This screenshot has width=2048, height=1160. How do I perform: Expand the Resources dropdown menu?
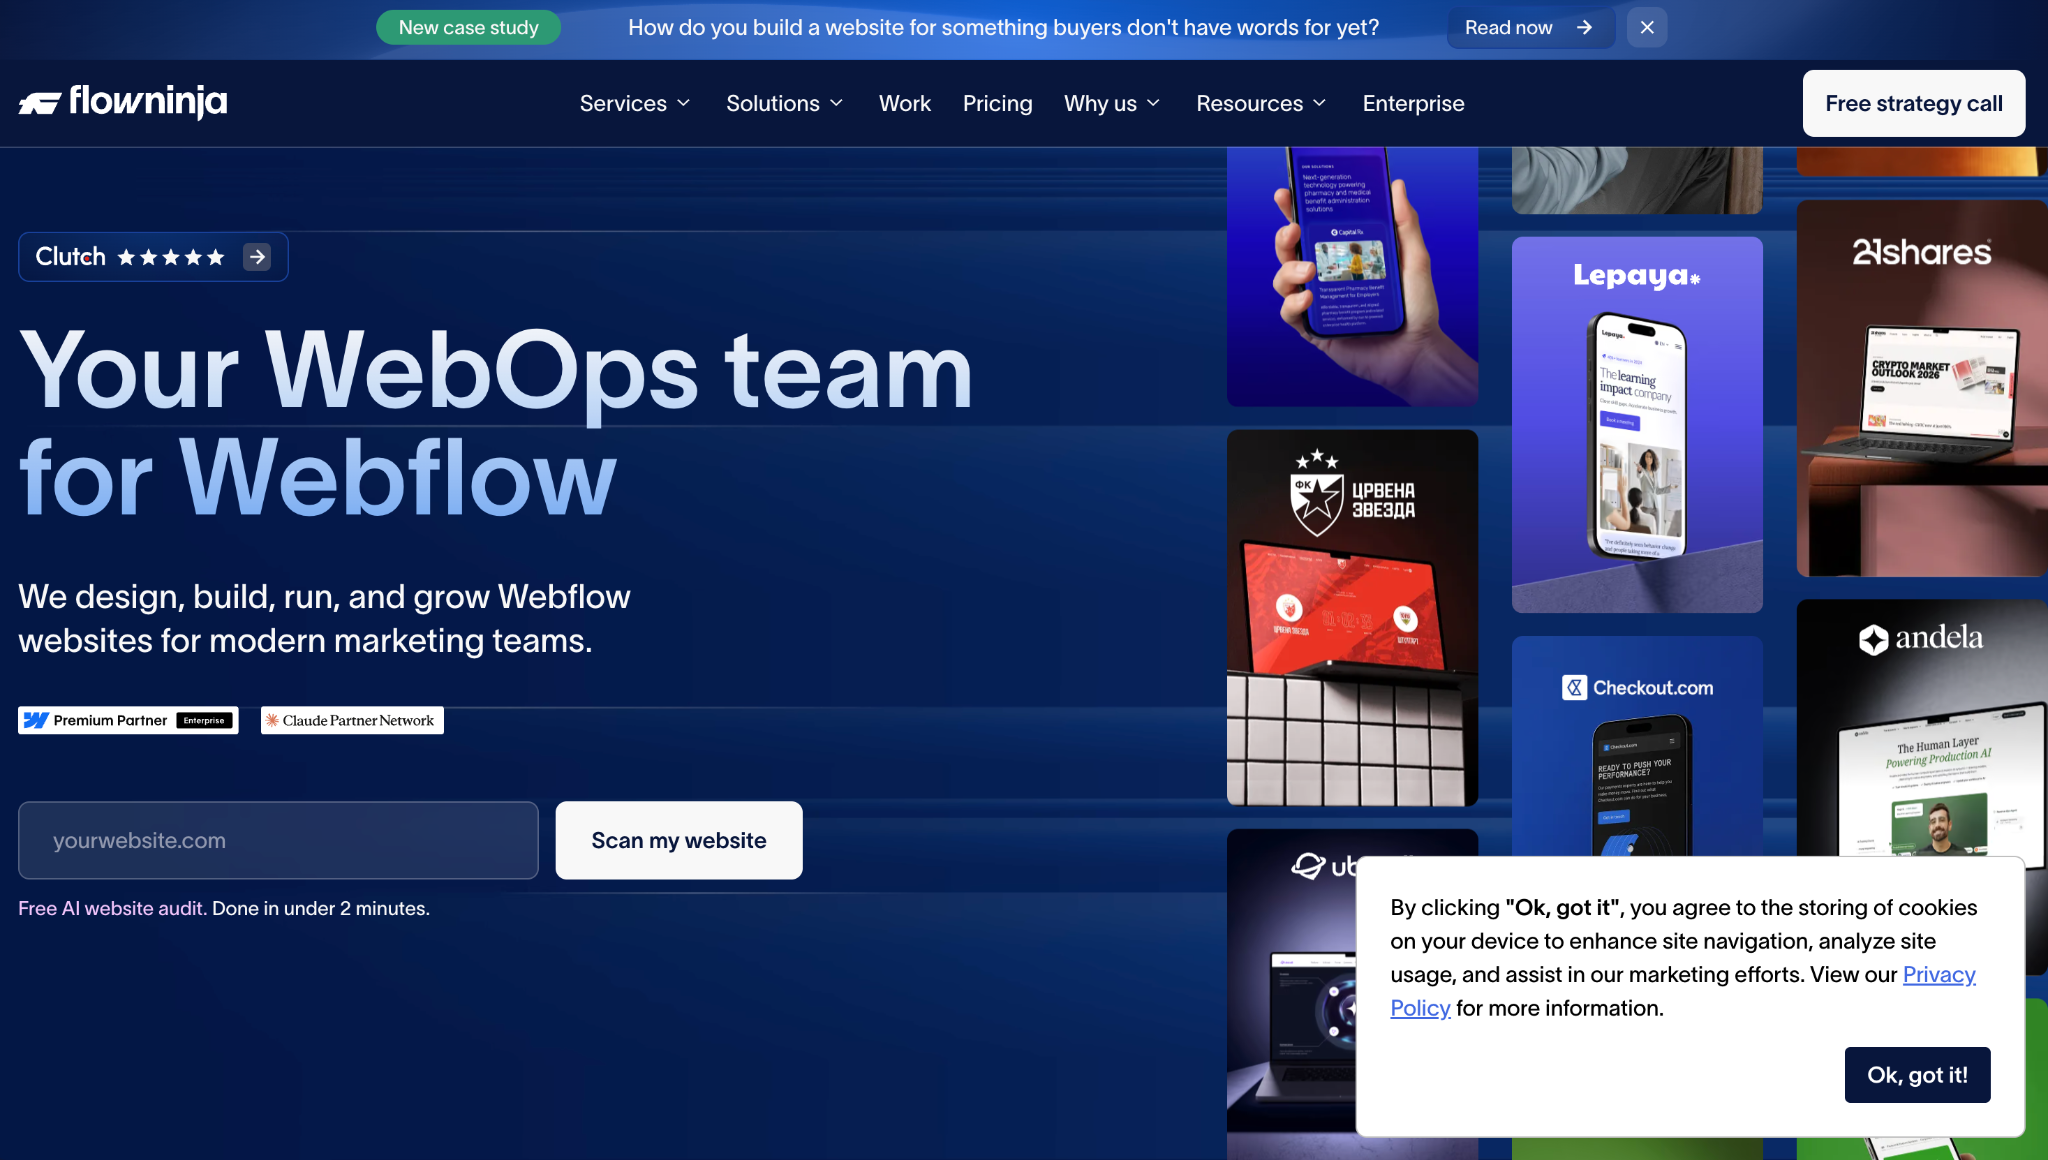tap(1261, 103)
